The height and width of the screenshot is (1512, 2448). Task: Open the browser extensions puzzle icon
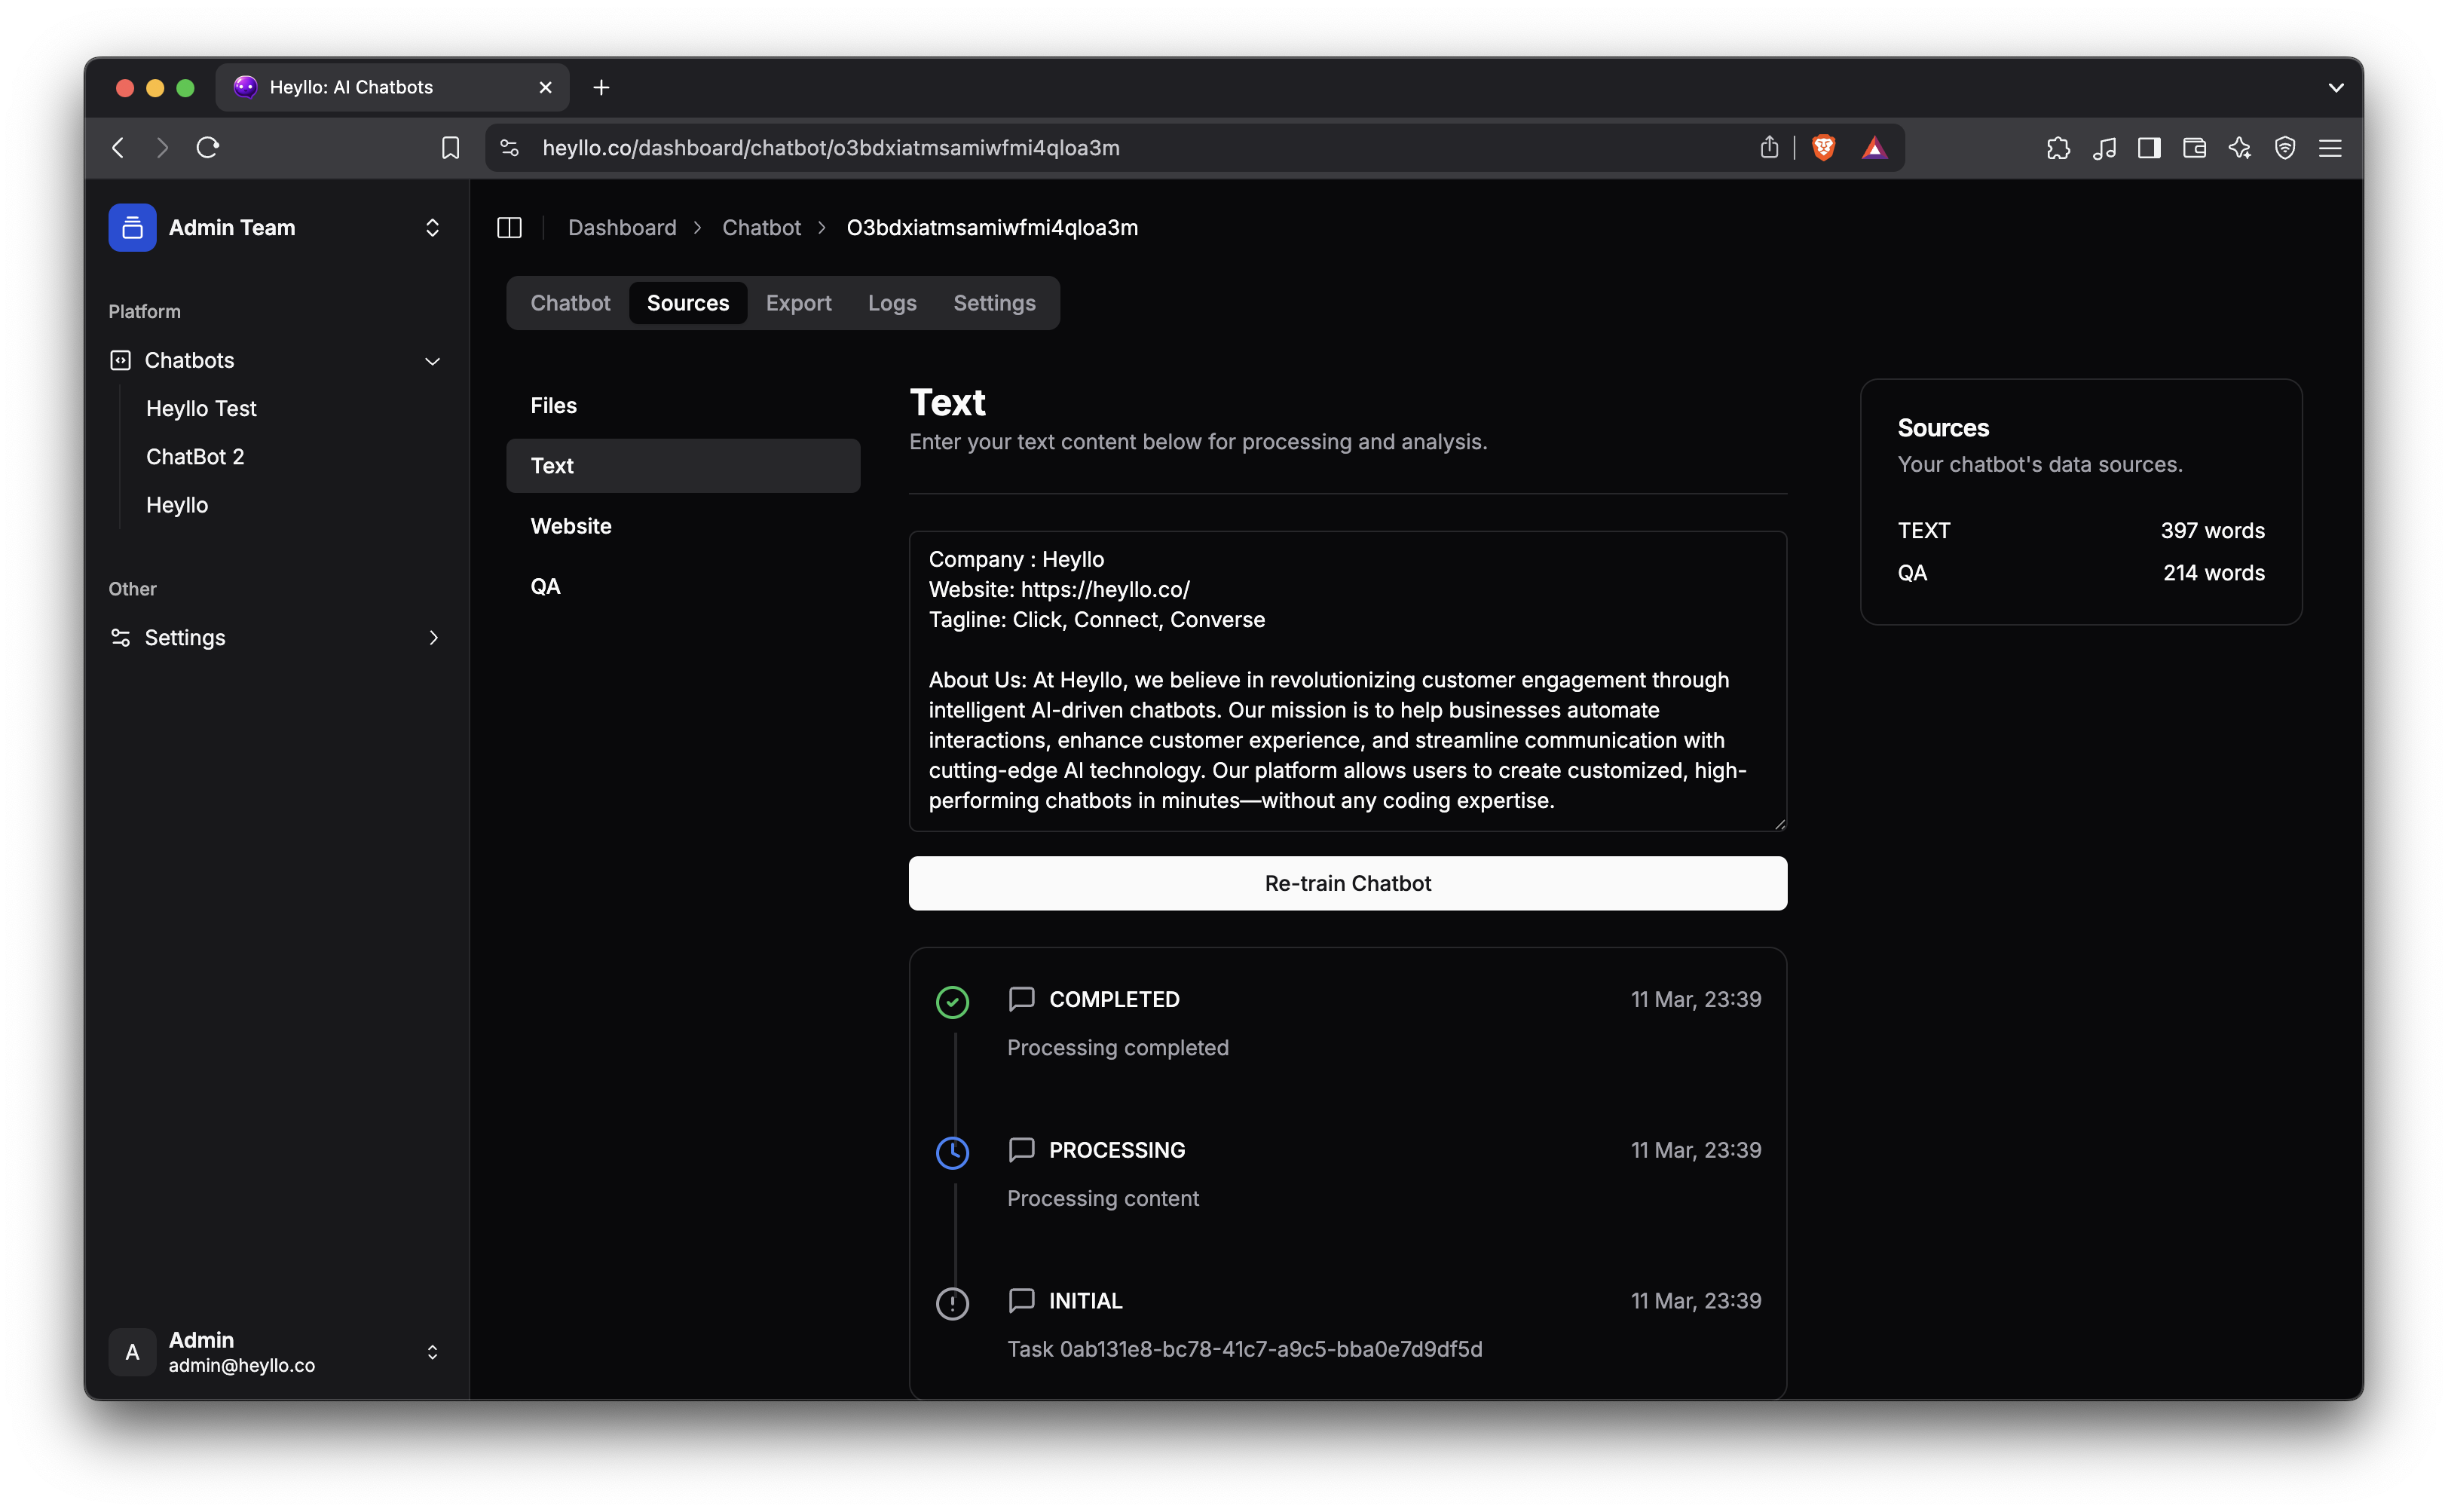(2058, 148)
